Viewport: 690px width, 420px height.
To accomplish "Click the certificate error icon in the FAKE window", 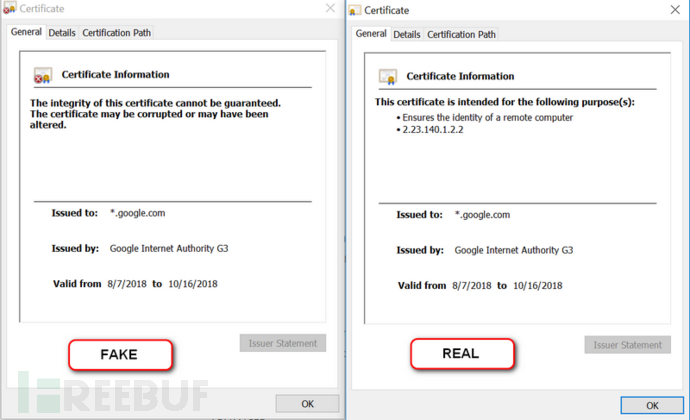I will [43, 75].
